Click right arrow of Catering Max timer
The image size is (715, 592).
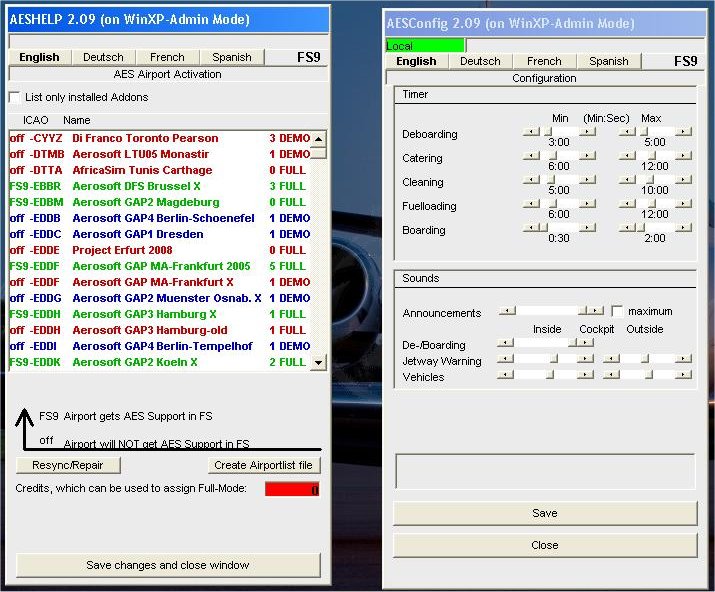pyautogui.click(x=683, y=155)
